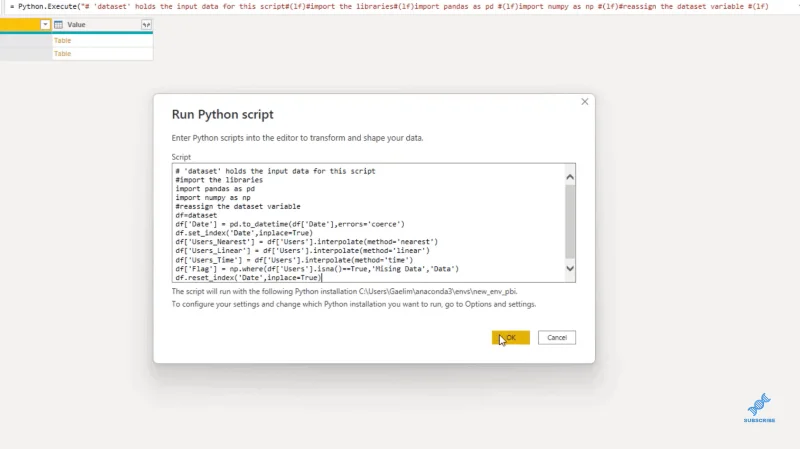Cancel the Run Python script dialog
The width and height of the screenshot is (800, 449).
pos(557,337)
